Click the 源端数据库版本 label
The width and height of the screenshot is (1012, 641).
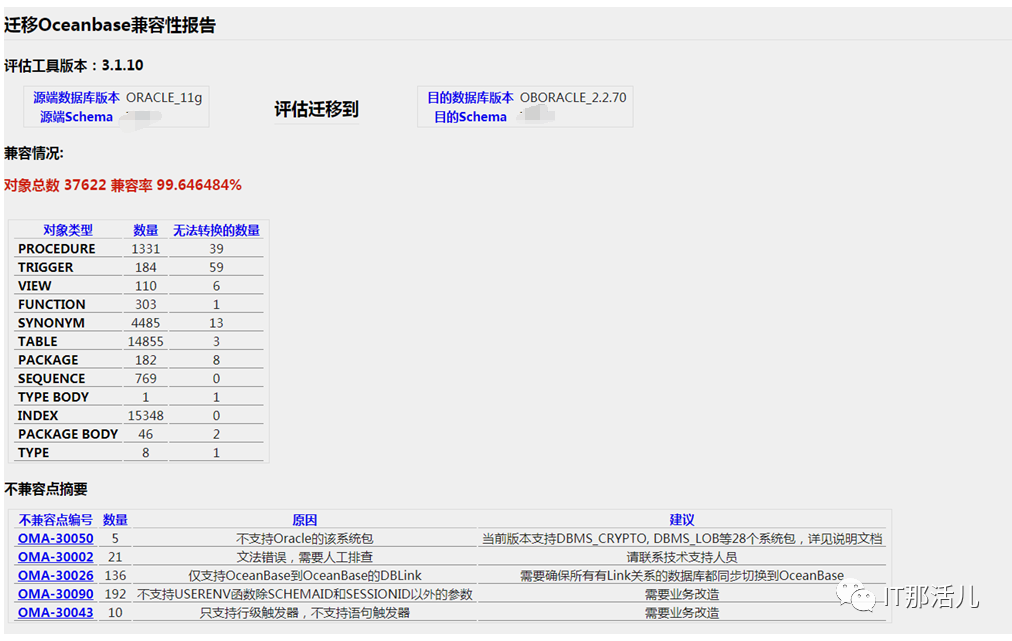pos(76,97)
